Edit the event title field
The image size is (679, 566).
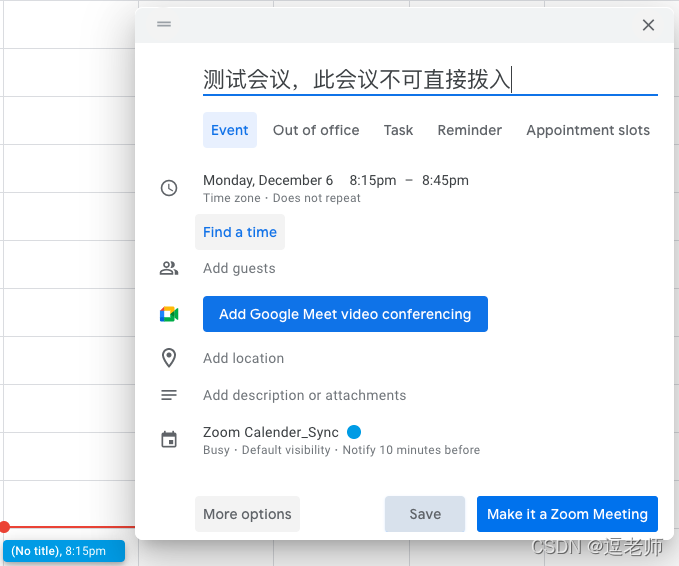coord(430,80)
